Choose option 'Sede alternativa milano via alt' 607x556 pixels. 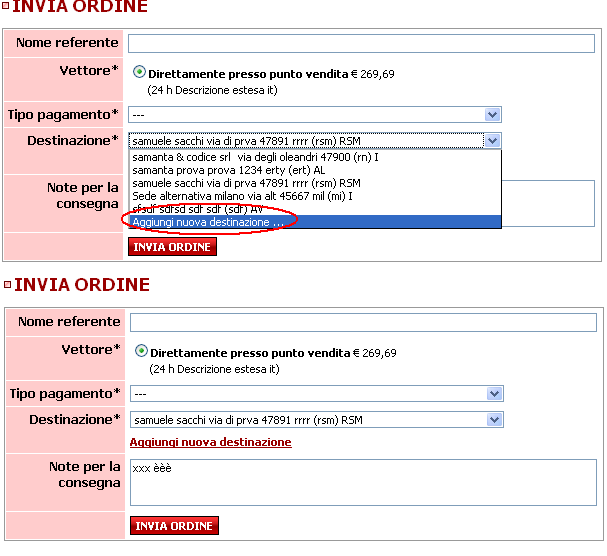point(315,196)
